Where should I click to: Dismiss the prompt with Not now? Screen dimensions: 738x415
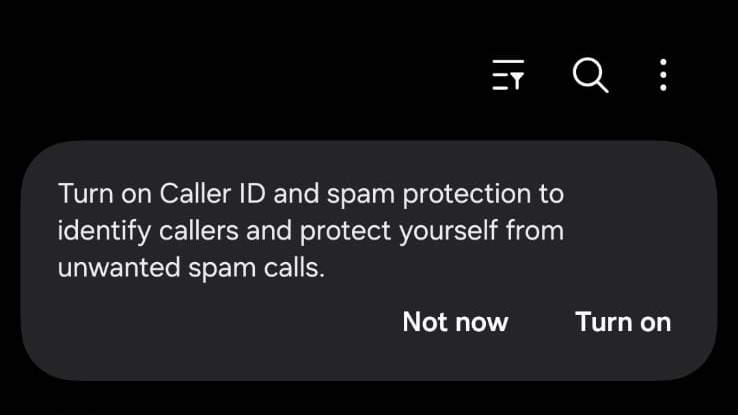(455, 322)
